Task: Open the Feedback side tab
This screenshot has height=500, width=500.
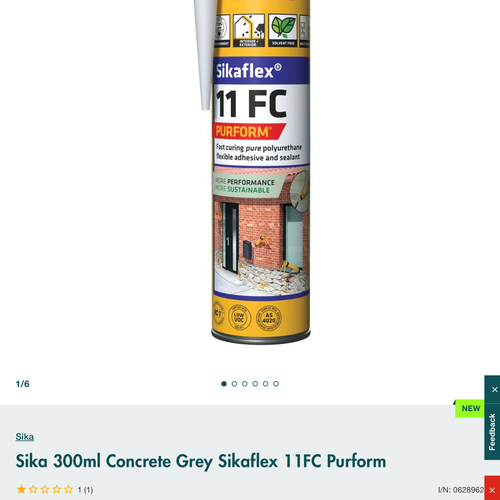Action: 492,432
